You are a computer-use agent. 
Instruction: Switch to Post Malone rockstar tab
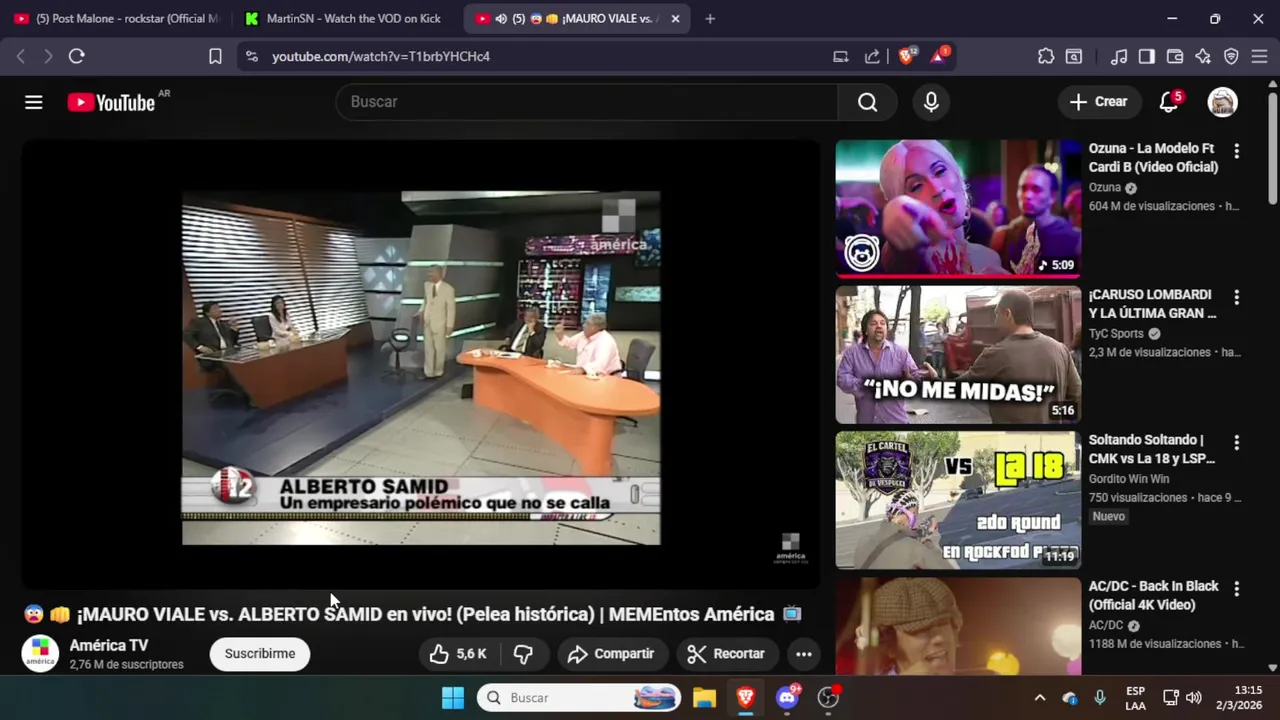coord(116,19)
